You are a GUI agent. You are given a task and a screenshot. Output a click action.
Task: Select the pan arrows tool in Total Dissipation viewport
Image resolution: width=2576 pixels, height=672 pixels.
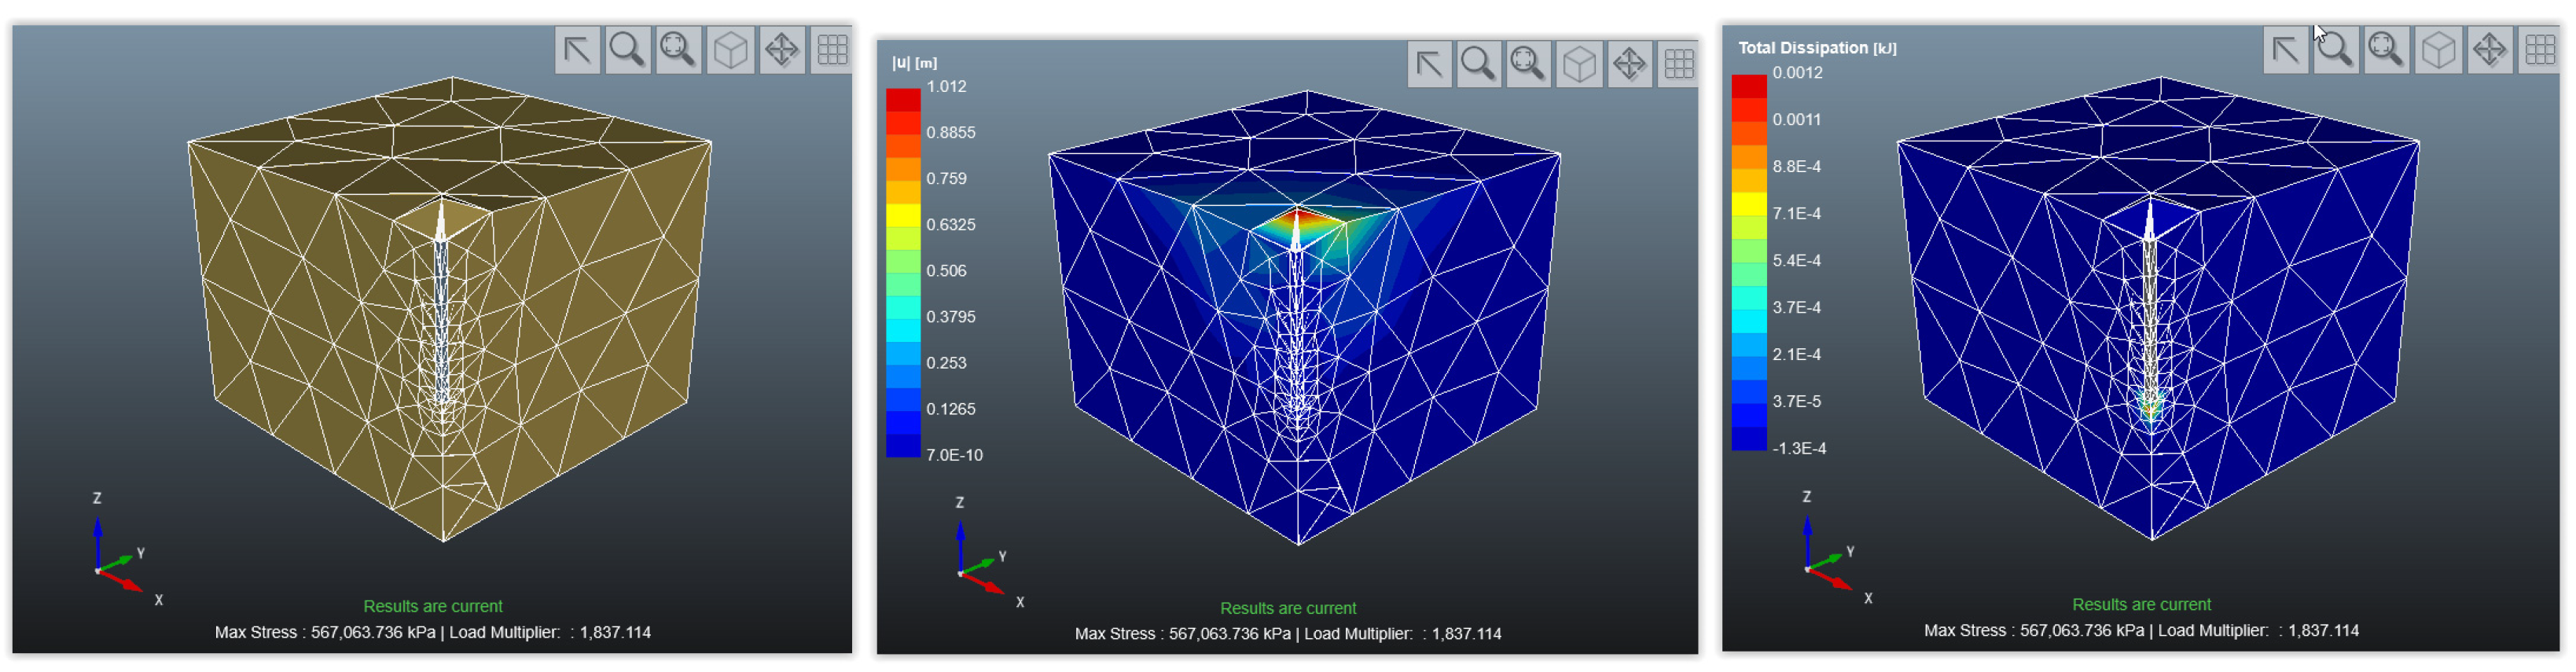pyautogui.click(x=2489, y=50)
